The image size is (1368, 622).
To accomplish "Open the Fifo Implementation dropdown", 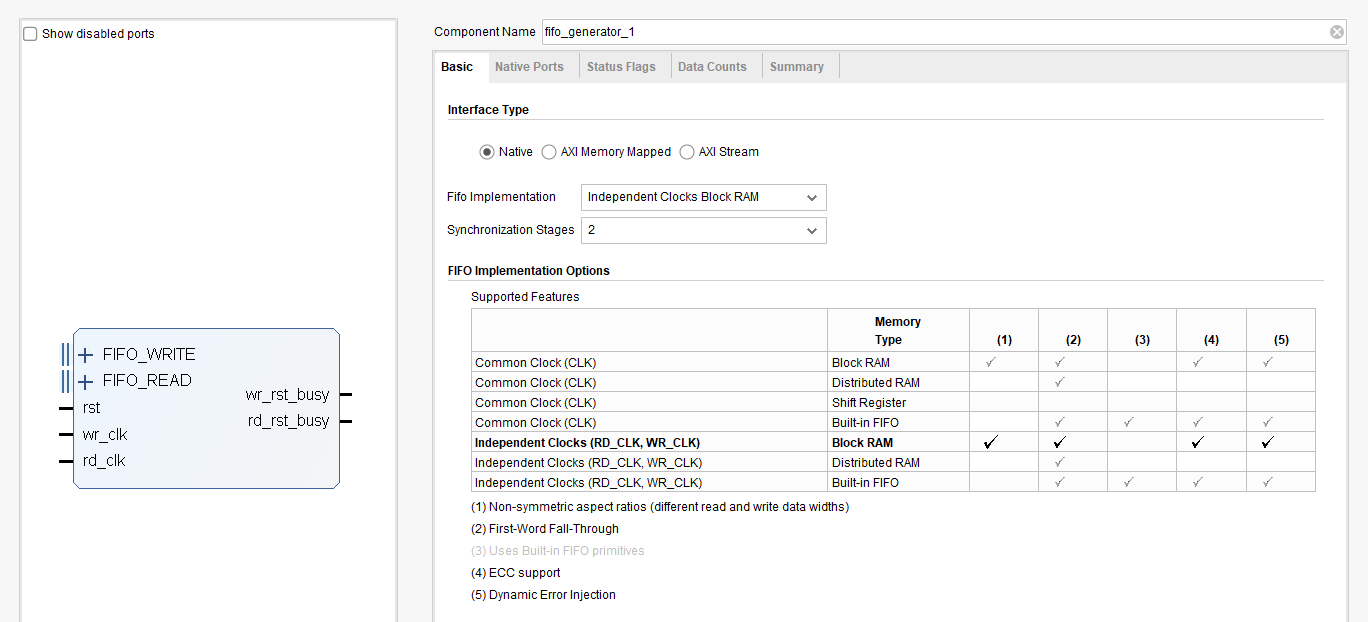I will click(703, 197).
